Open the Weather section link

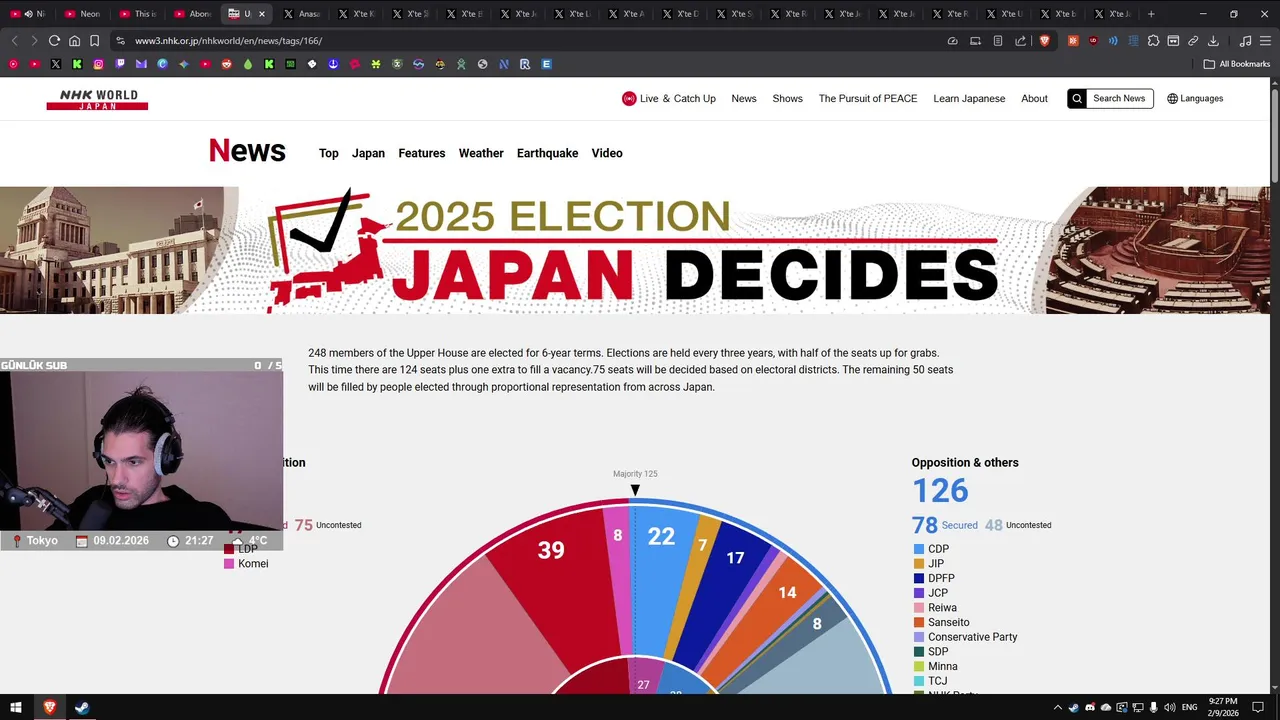(481, 153)
